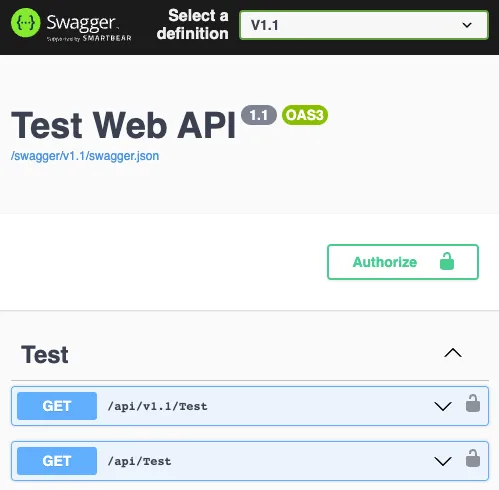This screenshot has width=499, height=490.
Task: Click the GET badge for /api/Test
Action: pos(57,461)
